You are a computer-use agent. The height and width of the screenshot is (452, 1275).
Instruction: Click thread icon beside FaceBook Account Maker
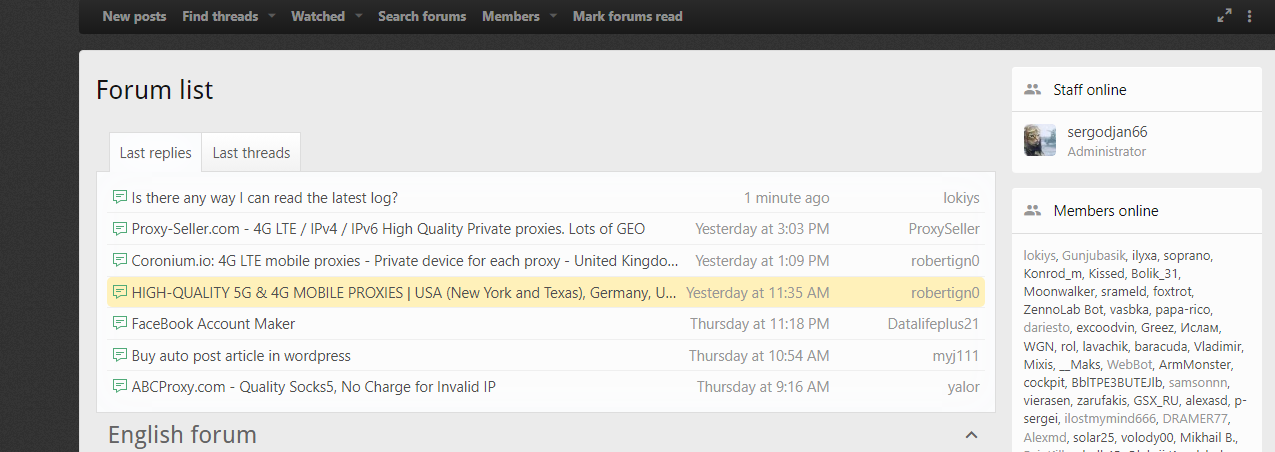point(120,324)
